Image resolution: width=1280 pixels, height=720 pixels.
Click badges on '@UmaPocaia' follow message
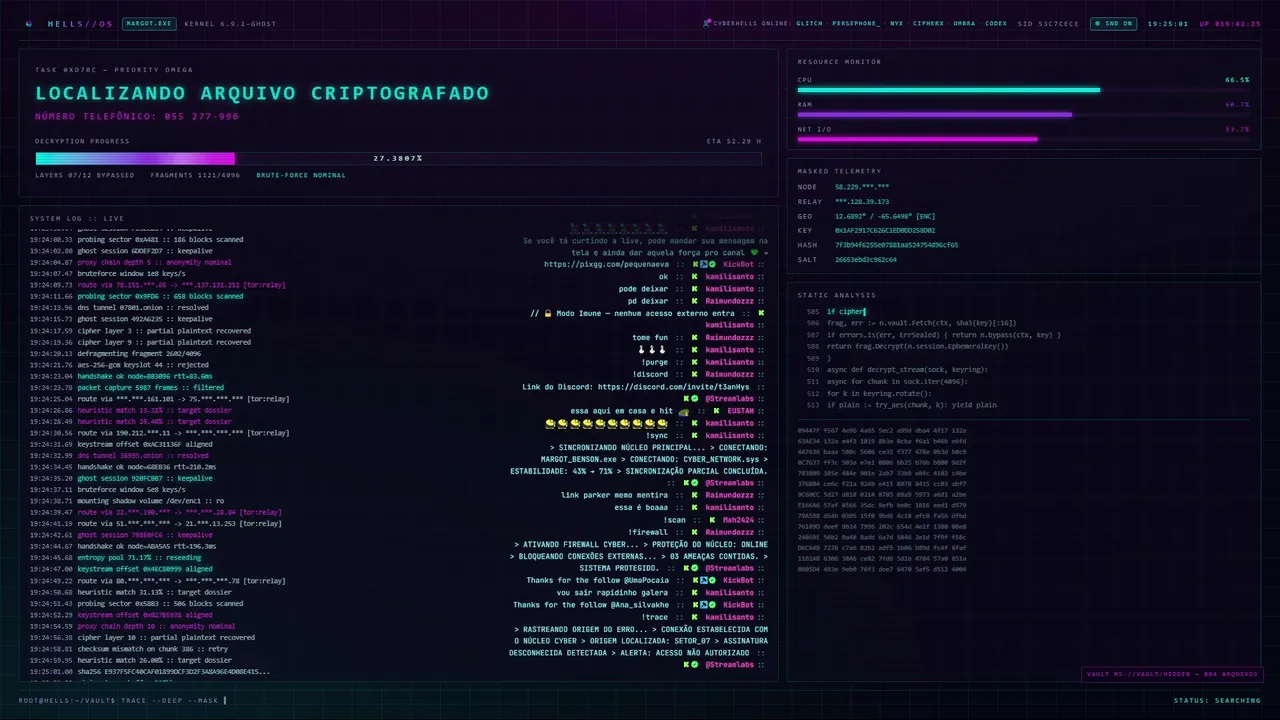702,580
